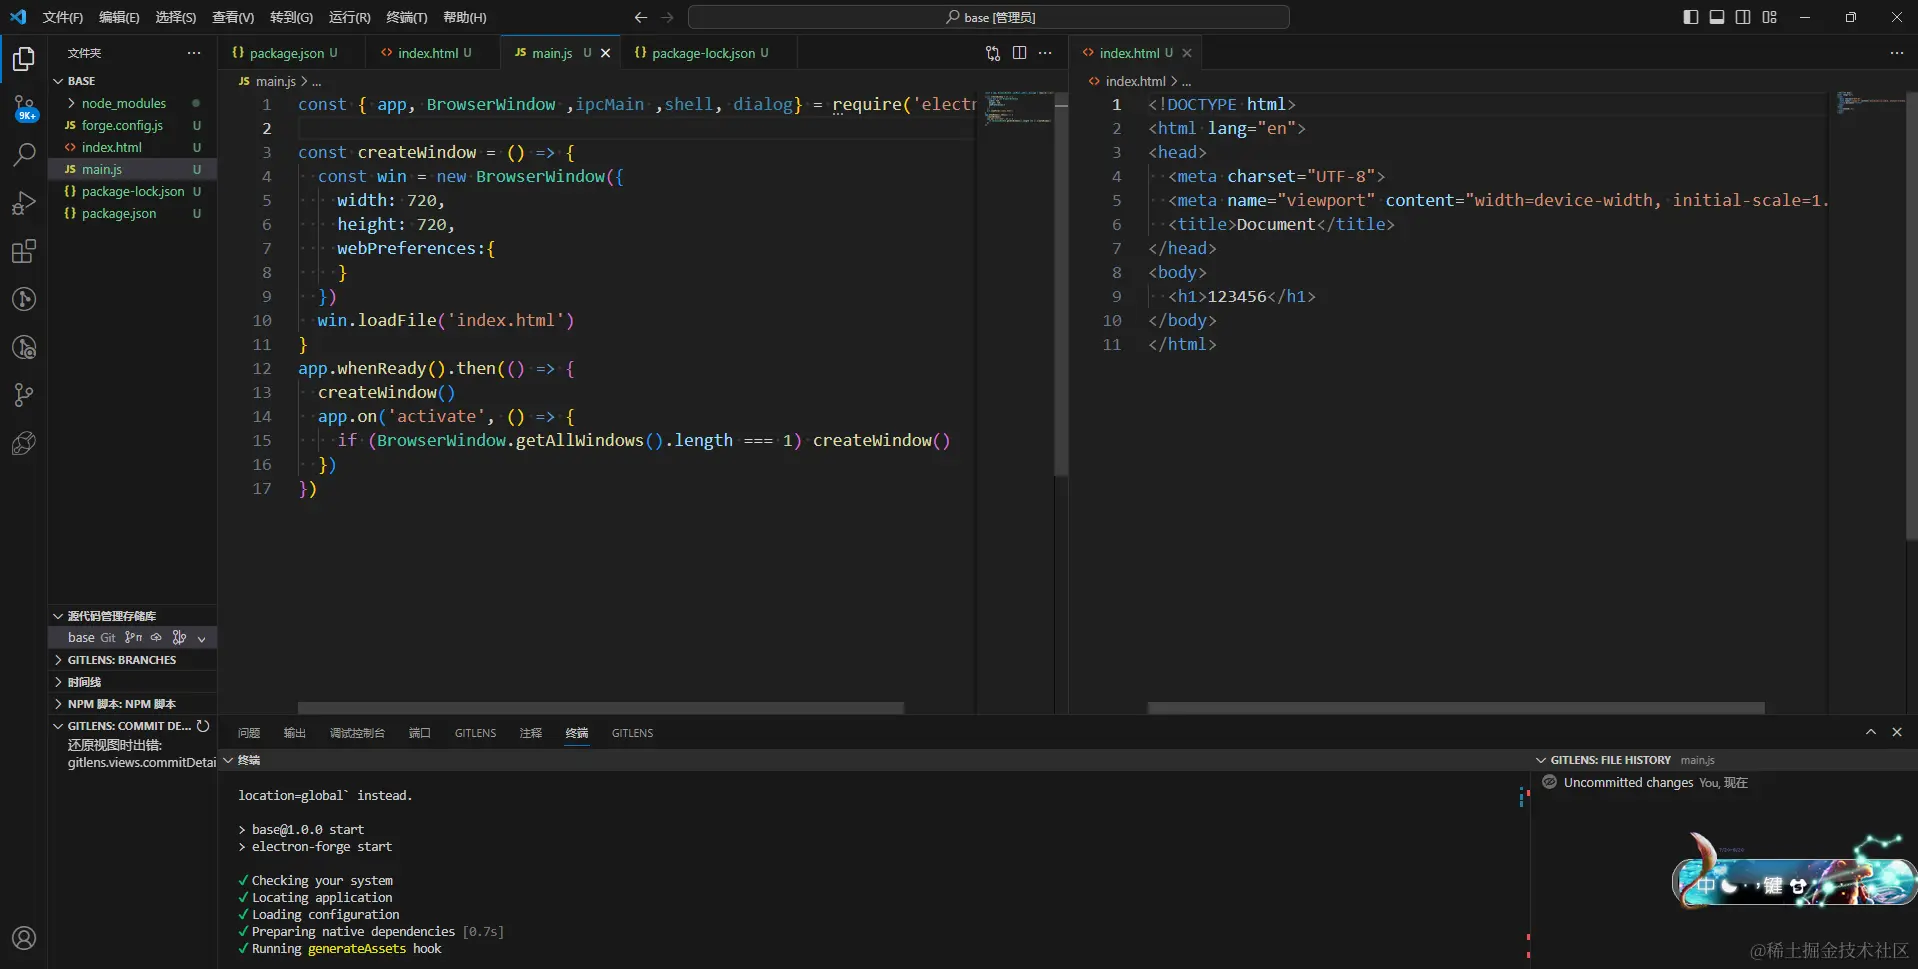1918x969 pixels.
Task: Click the main.js editor minimap
Action: click(x=1018, y=107)
